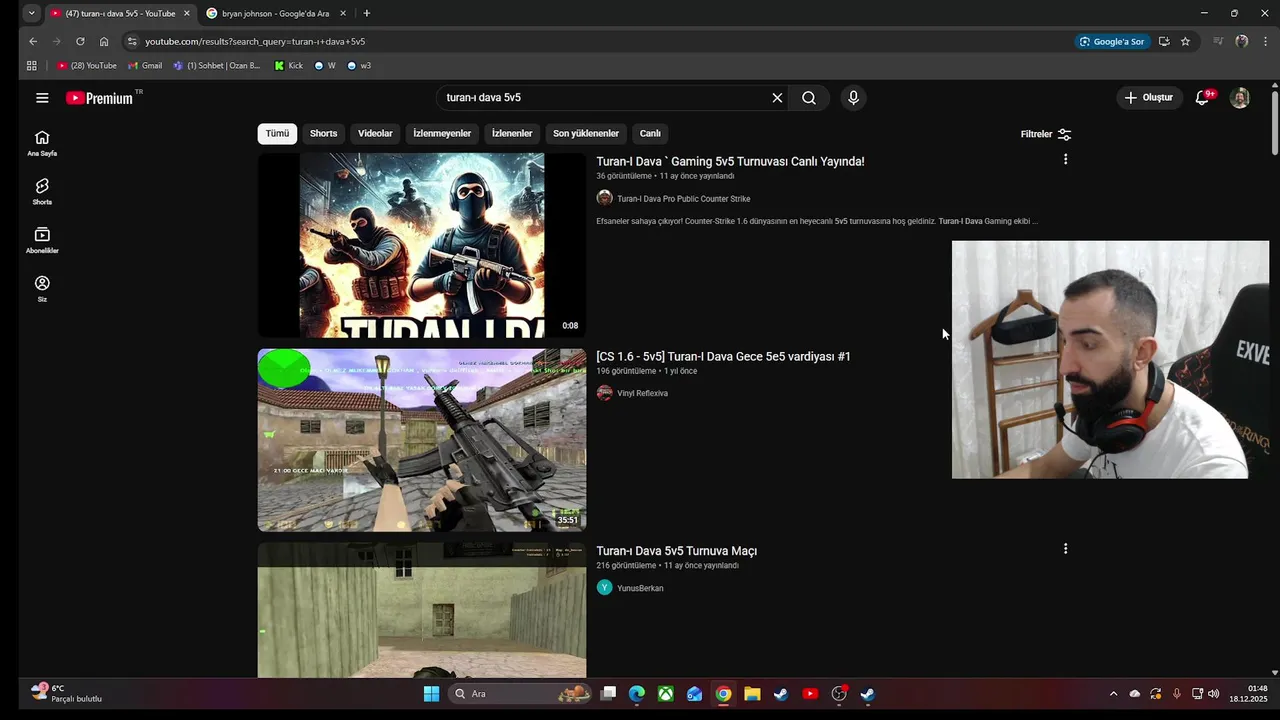Start voice search with microphone
This screenshot has width=1280, height=720.
point(853,98)
